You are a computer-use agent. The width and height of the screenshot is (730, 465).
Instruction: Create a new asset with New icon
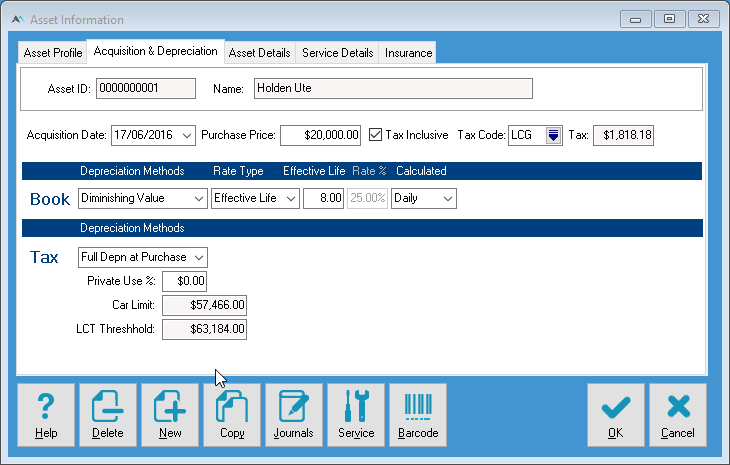[170, 414]
